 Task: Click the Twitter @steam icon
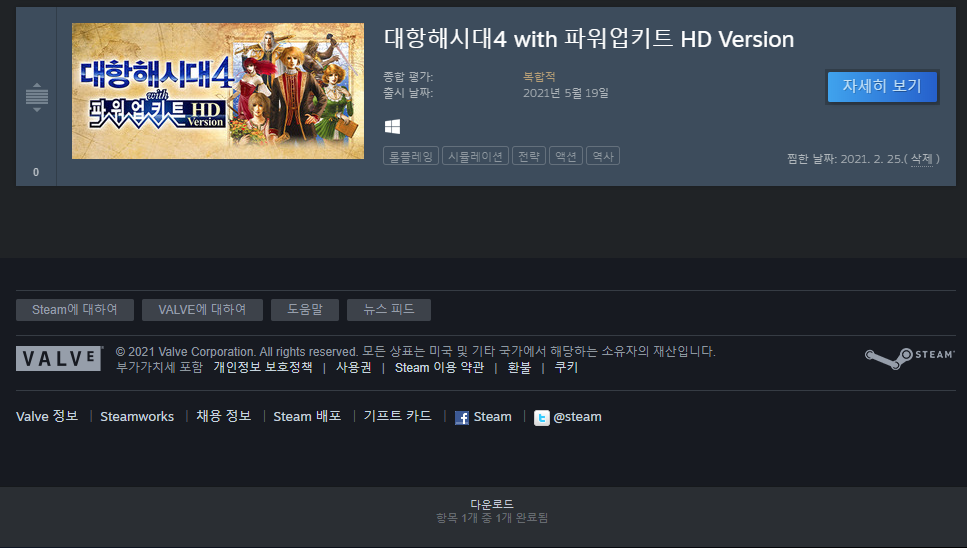click(541, 418)
